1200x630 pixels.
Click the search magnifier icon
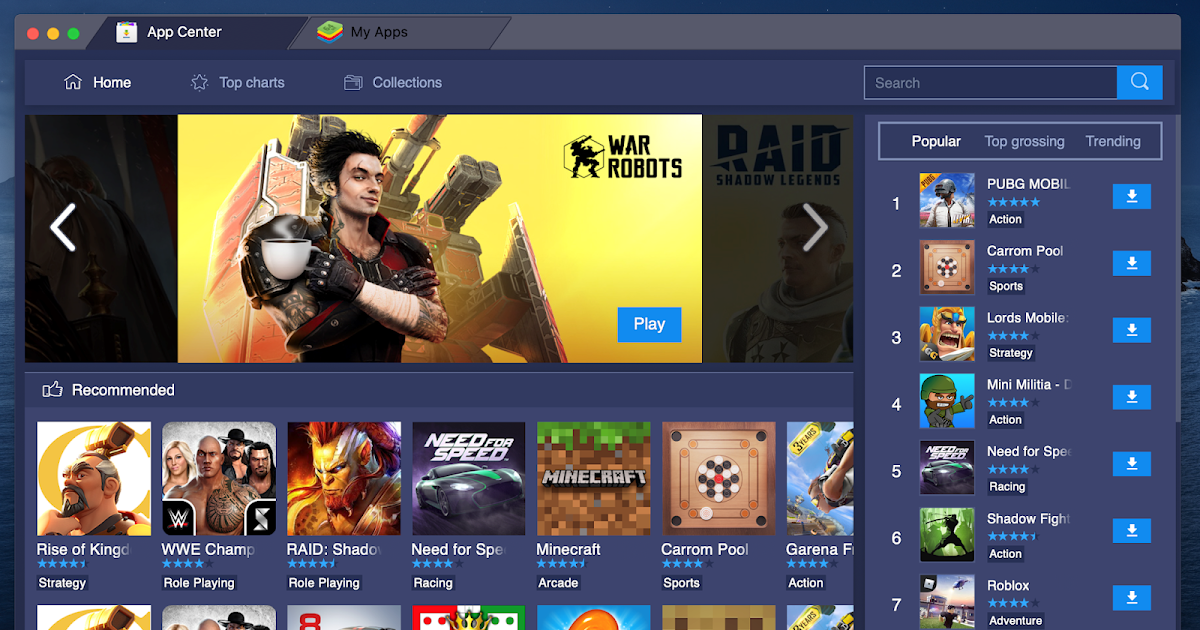1139,82
